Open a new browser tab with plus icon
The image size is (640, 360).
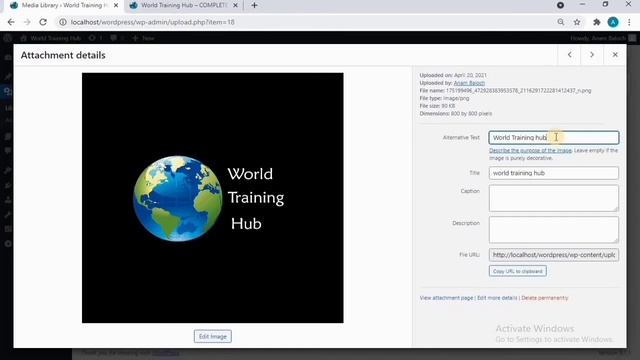pyautogui.click(x=254, y=5)
